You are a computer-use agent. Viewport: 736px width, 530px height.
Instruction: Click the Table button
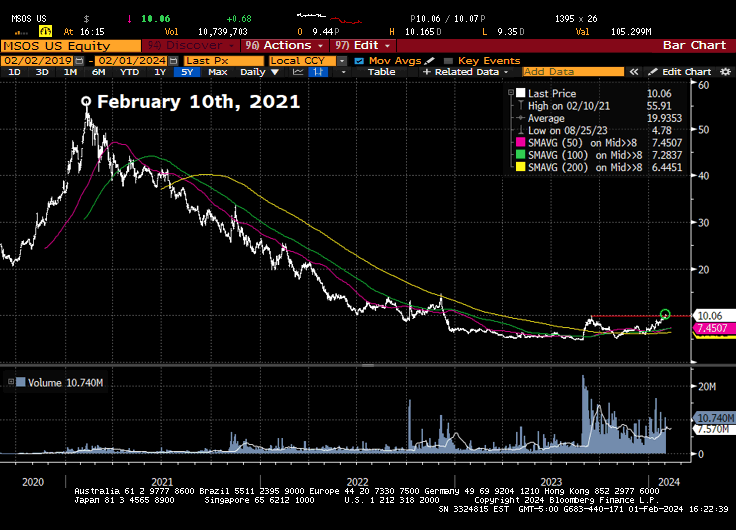point(381,72)
